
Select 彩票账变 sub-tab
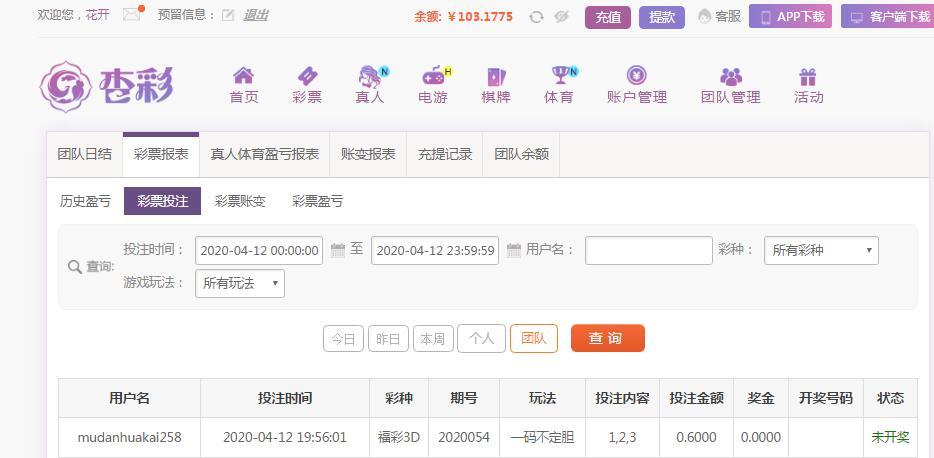239,201
